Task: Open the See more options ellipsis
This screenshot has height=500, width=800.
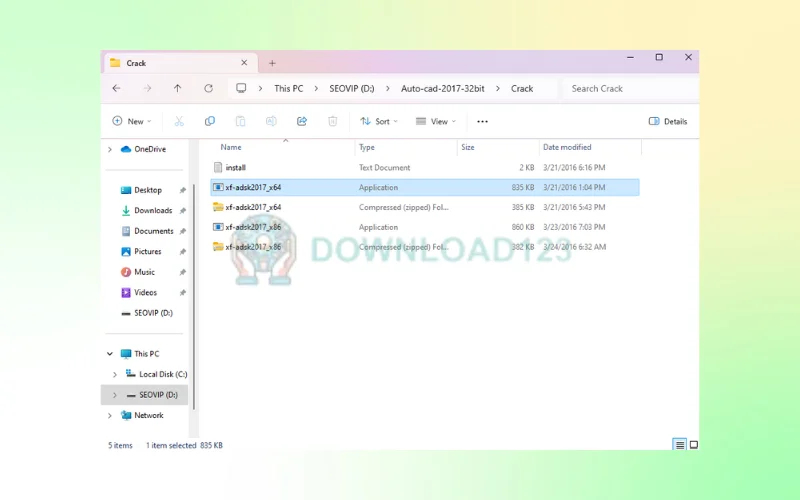Action: click(x=482, y=121)
